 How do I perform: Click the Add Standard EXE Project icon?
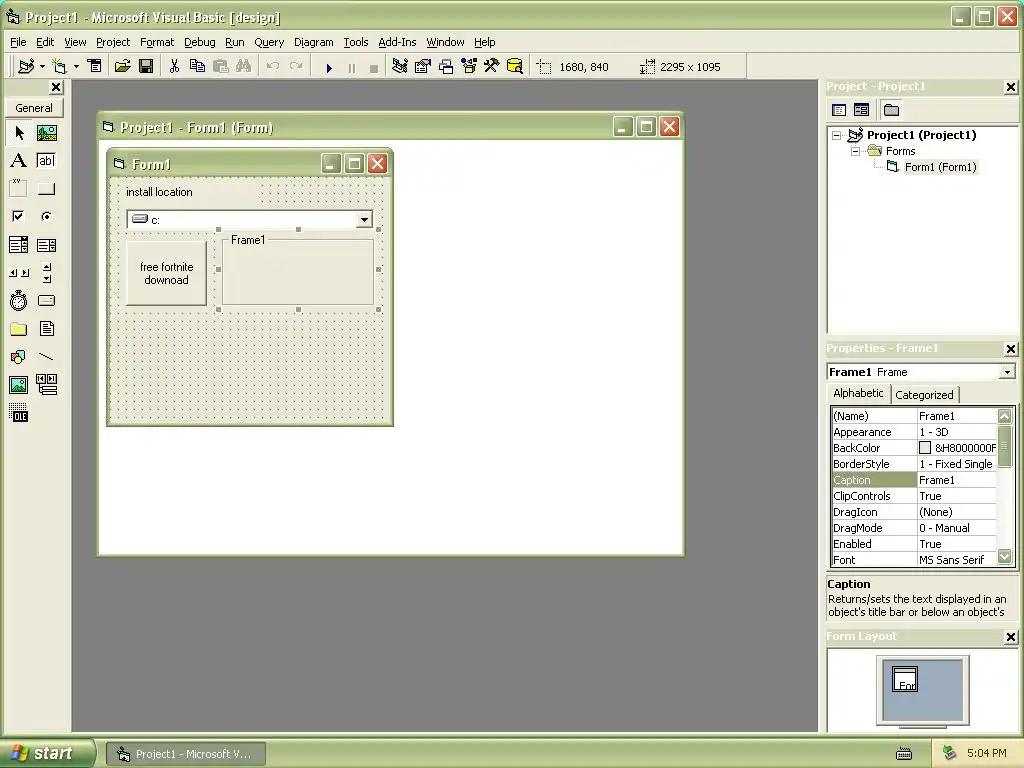pyautogui.click(x=26, y=67)
